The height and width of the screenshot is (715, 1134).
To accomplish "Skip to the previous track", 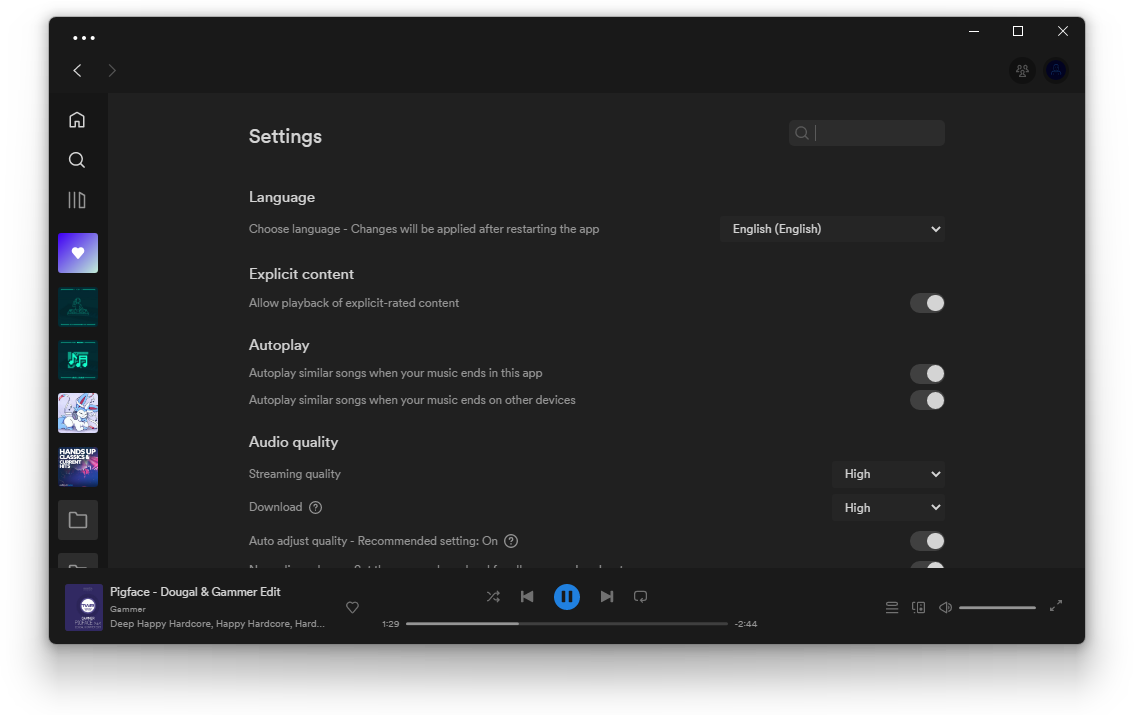I will click(527, 596).
